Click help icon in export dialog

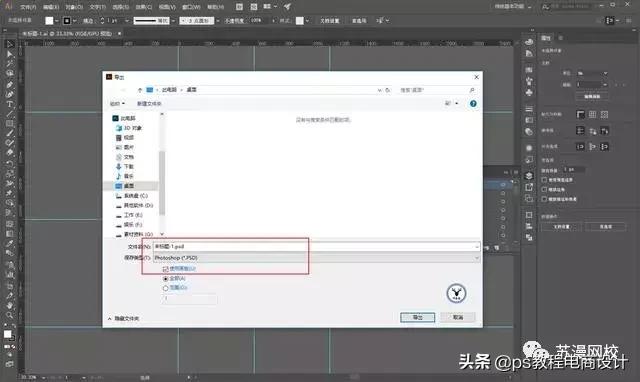point(473,104)
